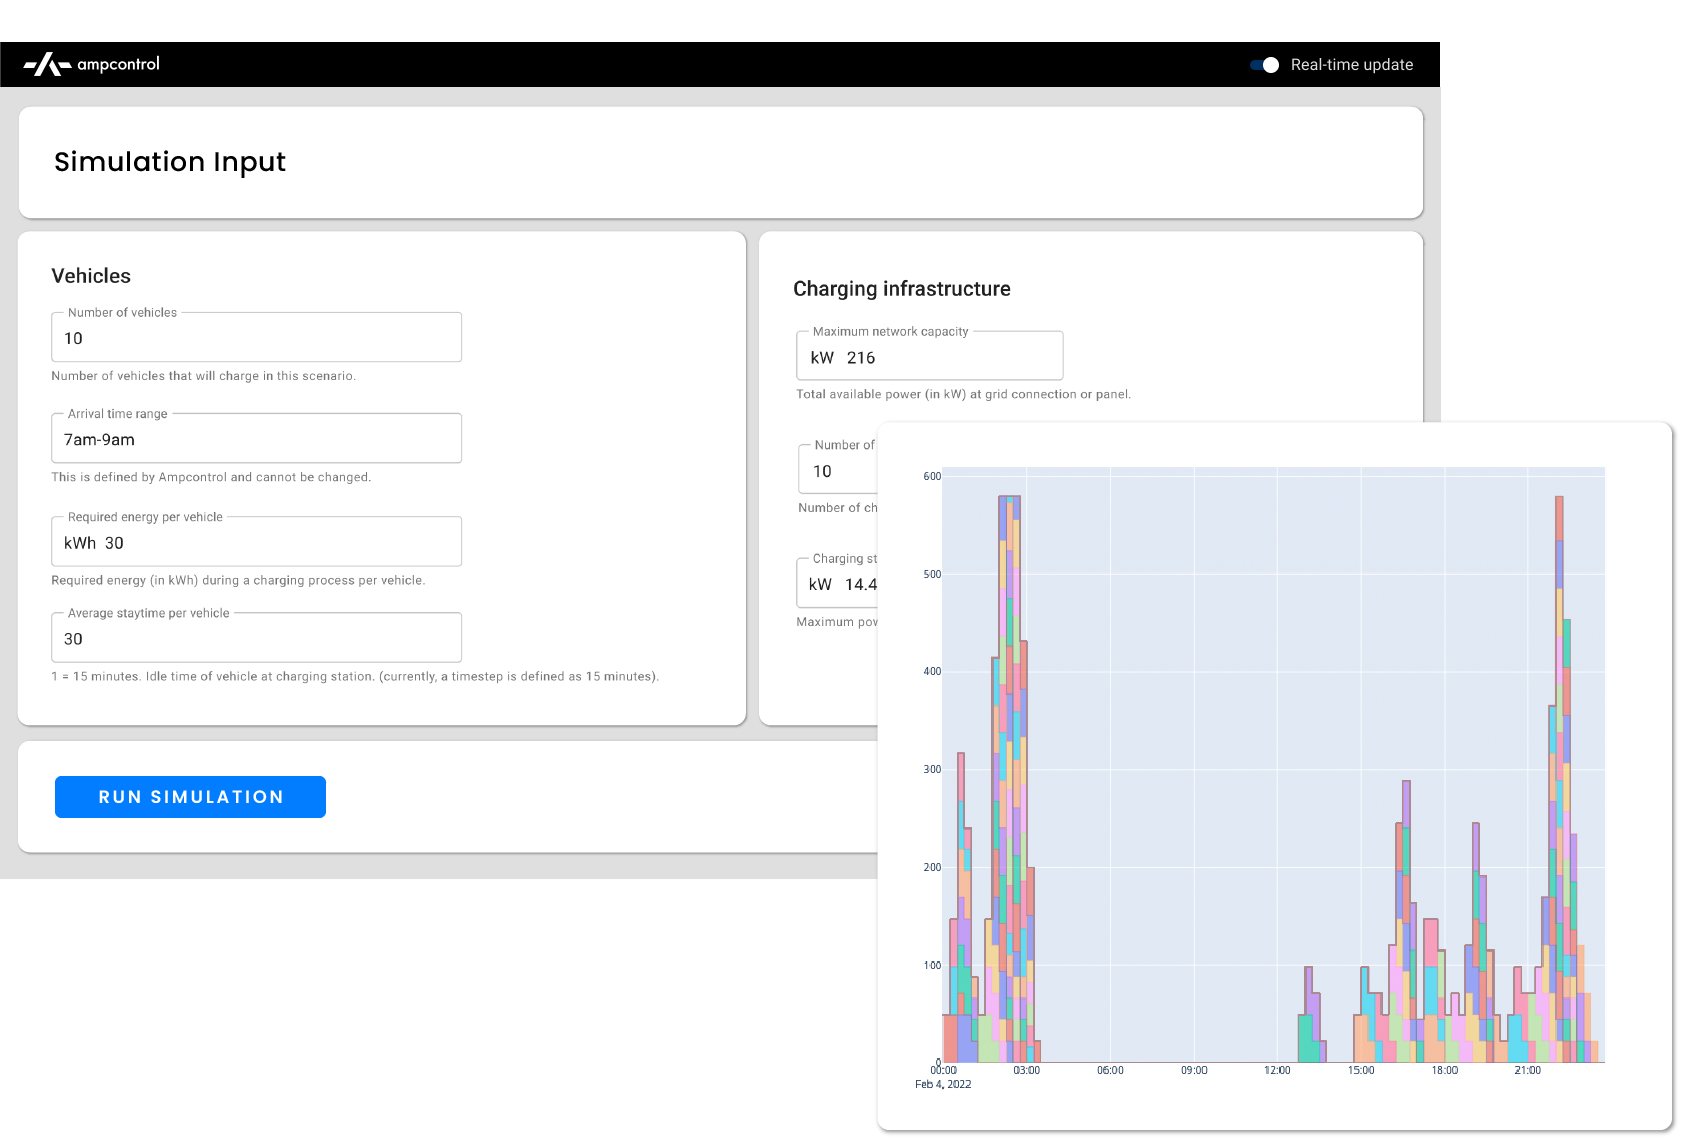Select the Arrival time range field
The image size is (1686, 1147).
point(255,439)
